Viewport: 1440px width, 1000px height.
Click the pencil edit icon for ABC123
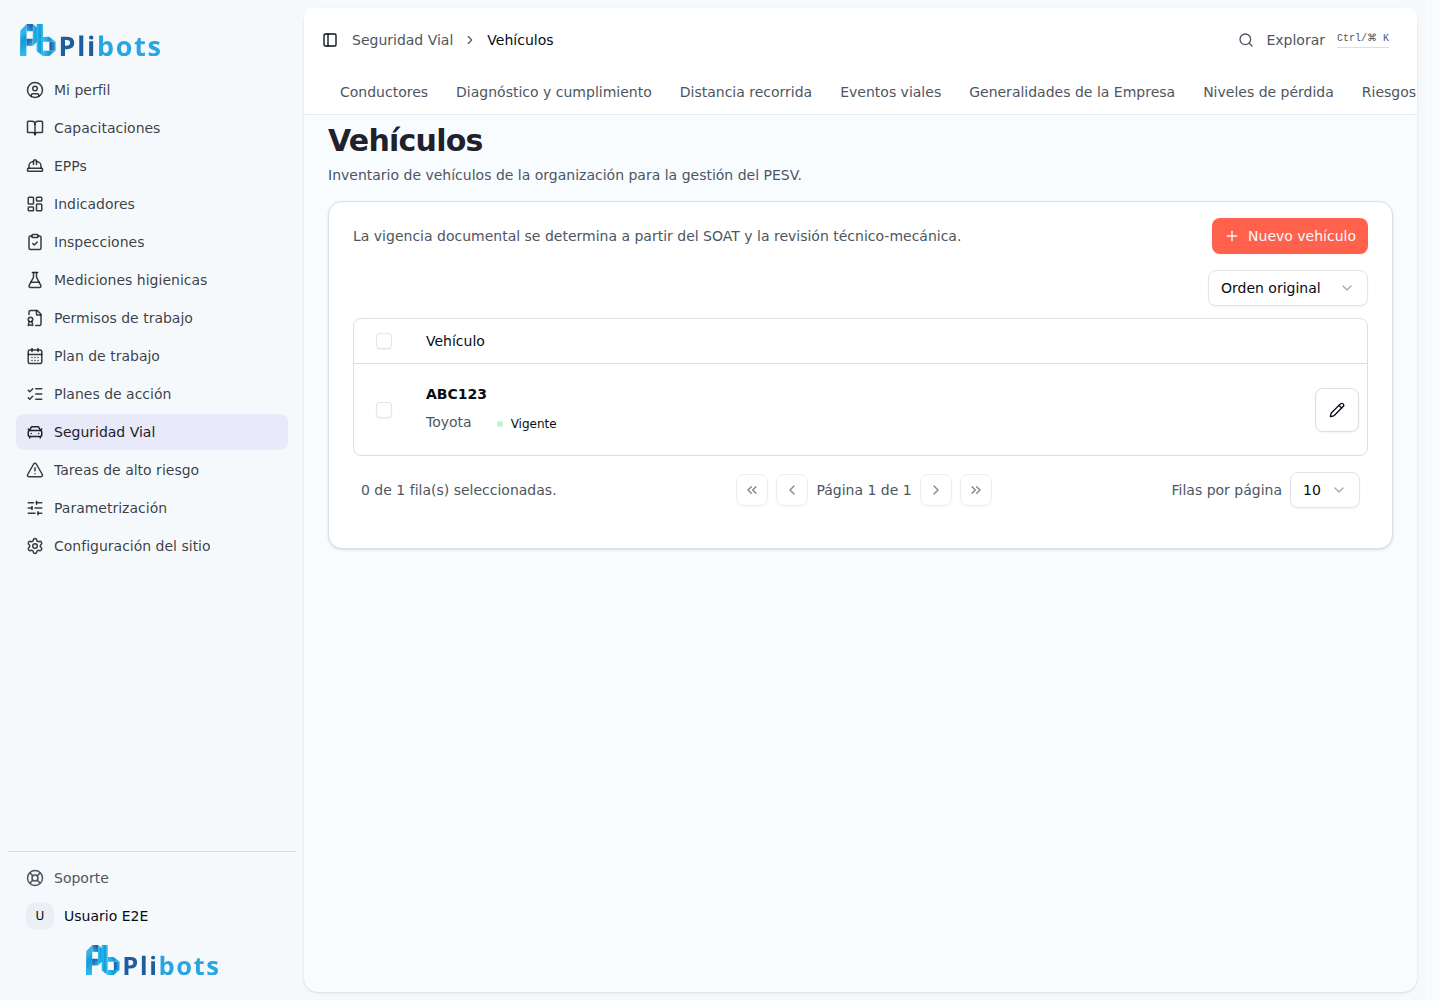pos(1336,410)
